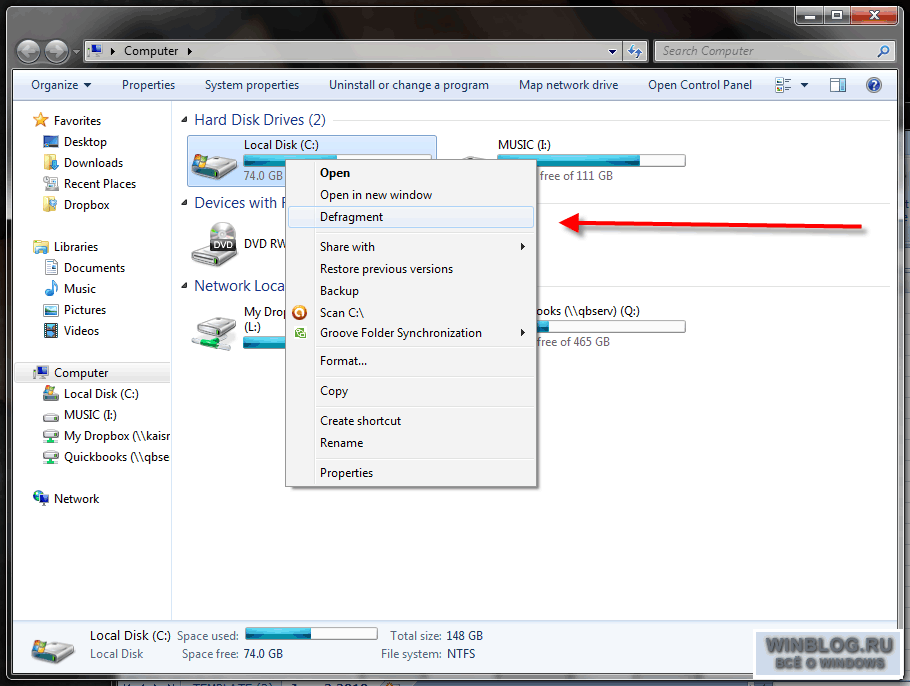Expand the Groove Folder Synchronization submenu arrow
910x686 pixels.
click(x=523, y=333)
